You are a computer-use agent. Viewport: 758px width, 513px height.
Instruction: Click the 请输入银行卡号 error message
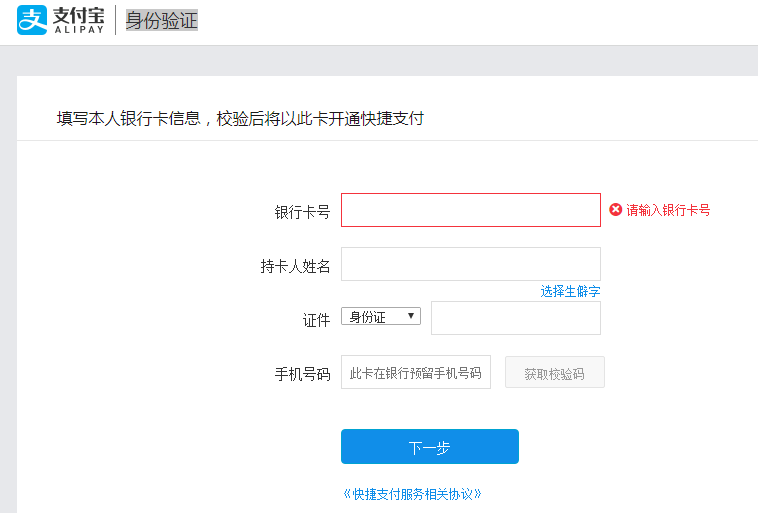(x=668, y=210)
